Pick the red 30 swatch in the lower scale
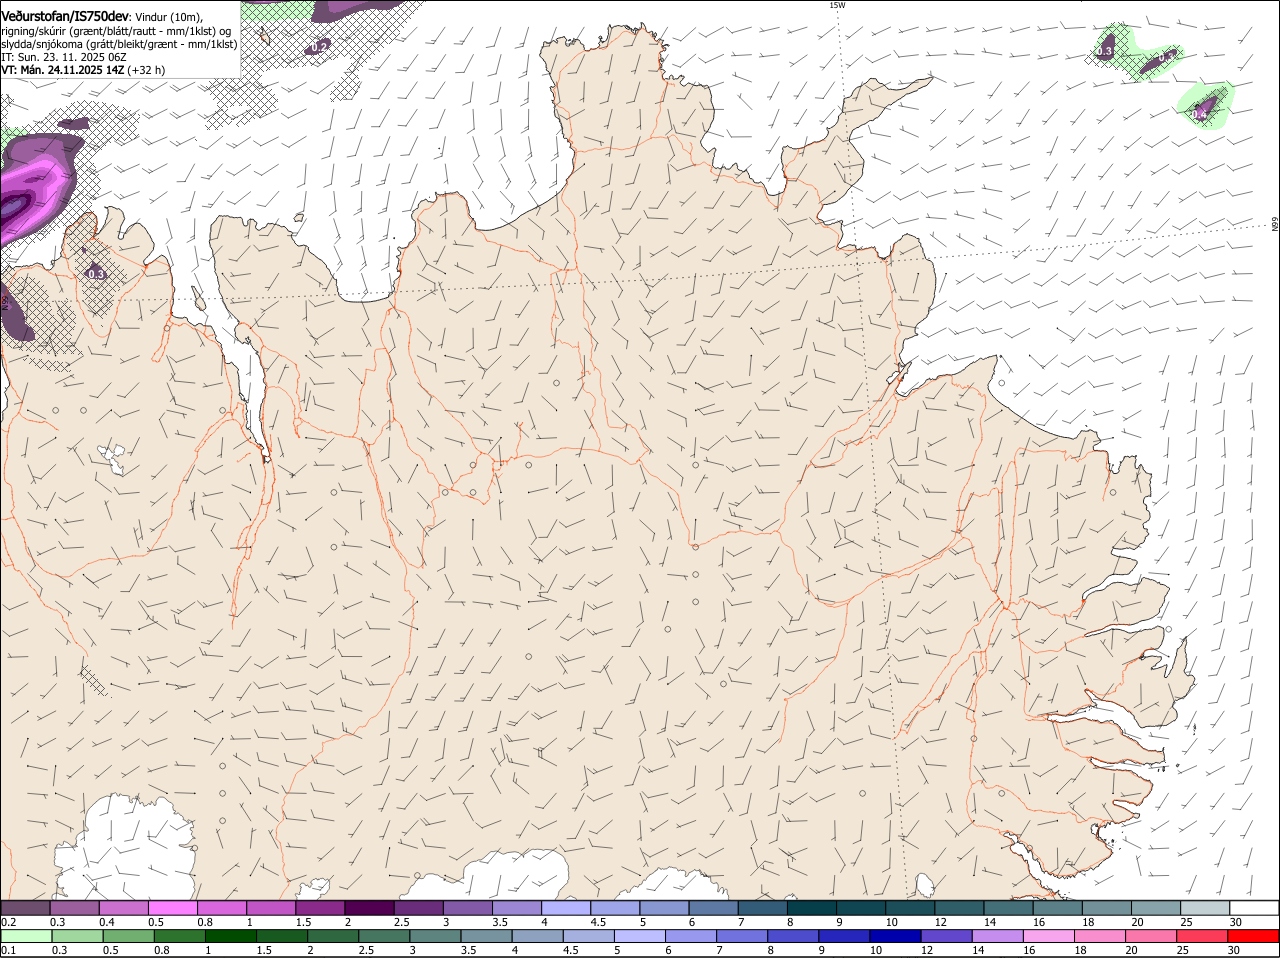The image size is (1280, 958). click(x=1253, y=935)
